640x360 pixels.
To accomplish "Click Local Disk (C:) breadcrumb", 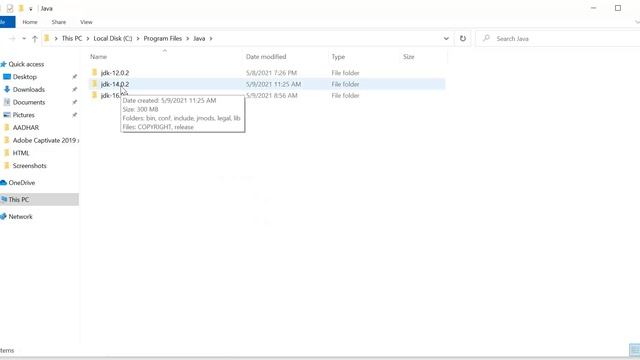I will pos(113,38).
